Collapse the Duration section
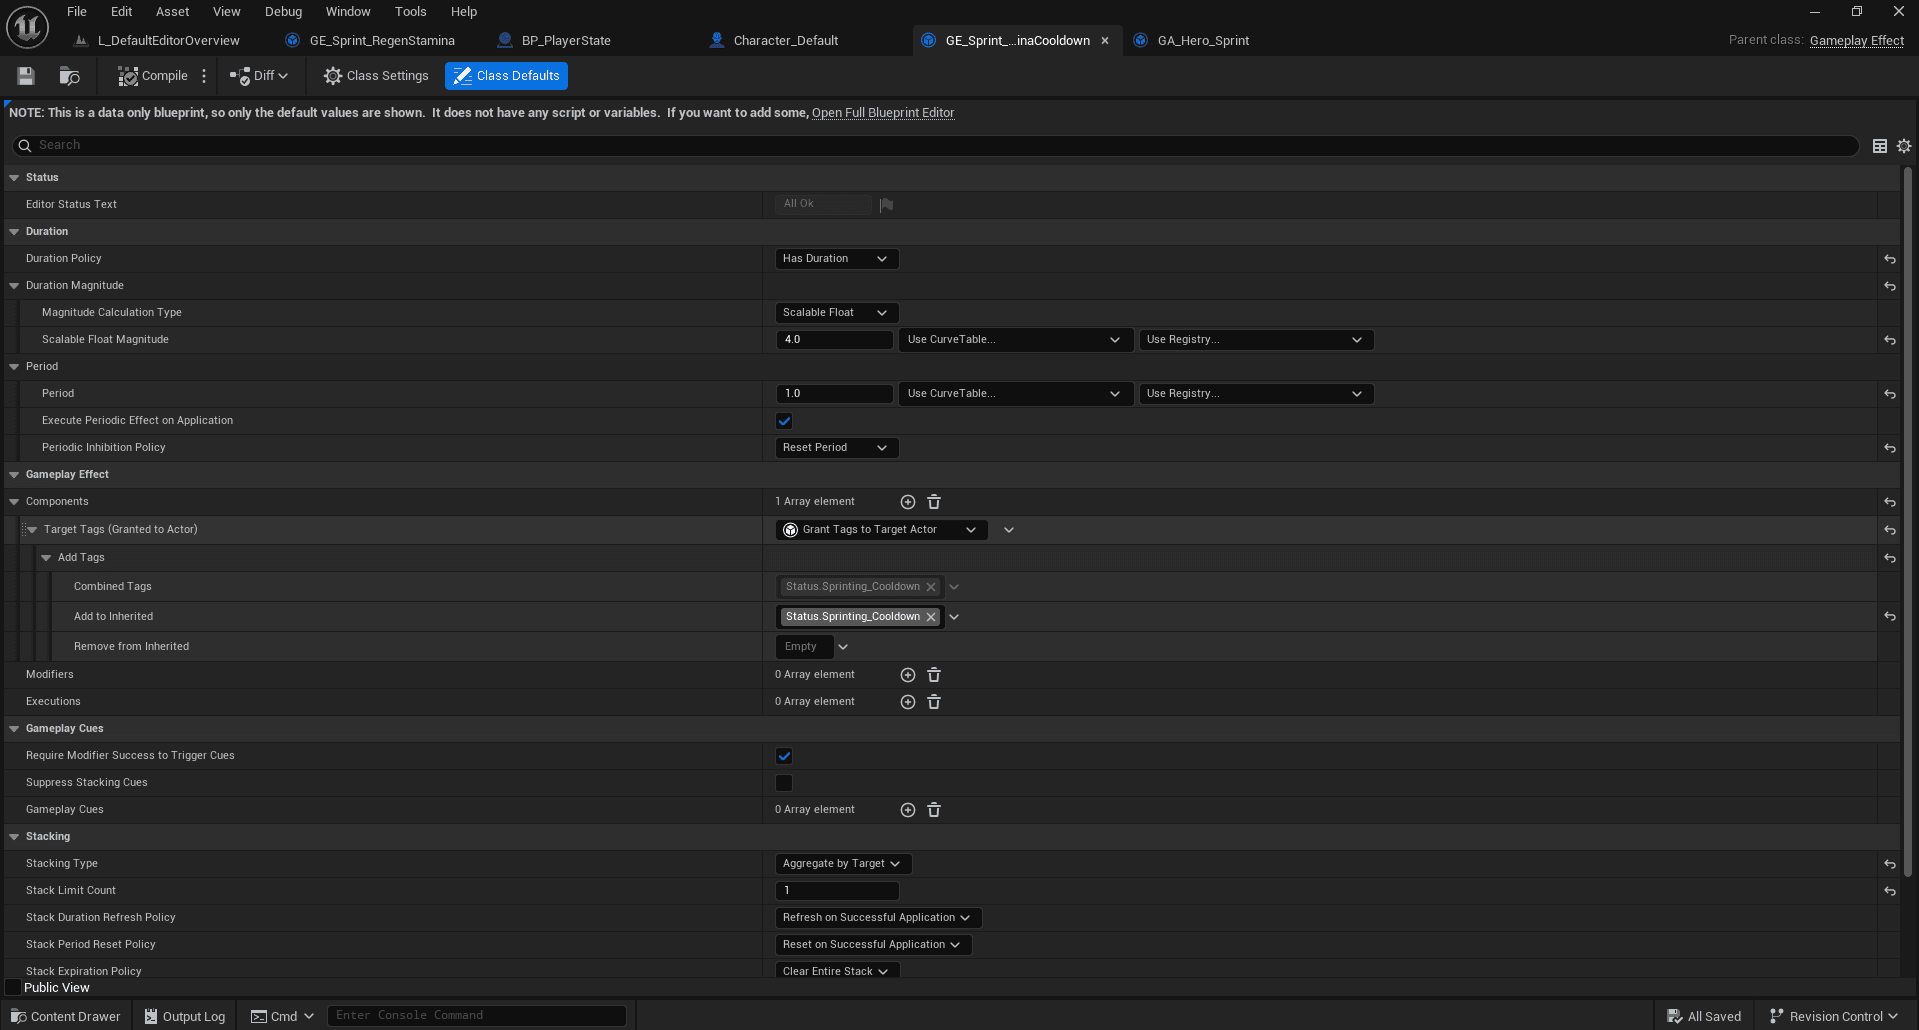 [14, 232]
